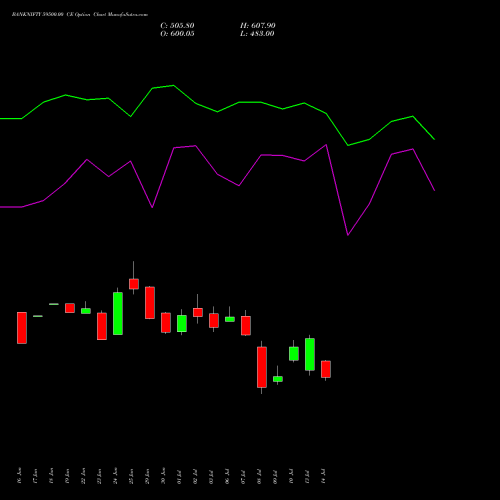The width and height of the screenshot is (500, 500).
Task: Click the 24 Jun date label
Action: tap(115, 476)
